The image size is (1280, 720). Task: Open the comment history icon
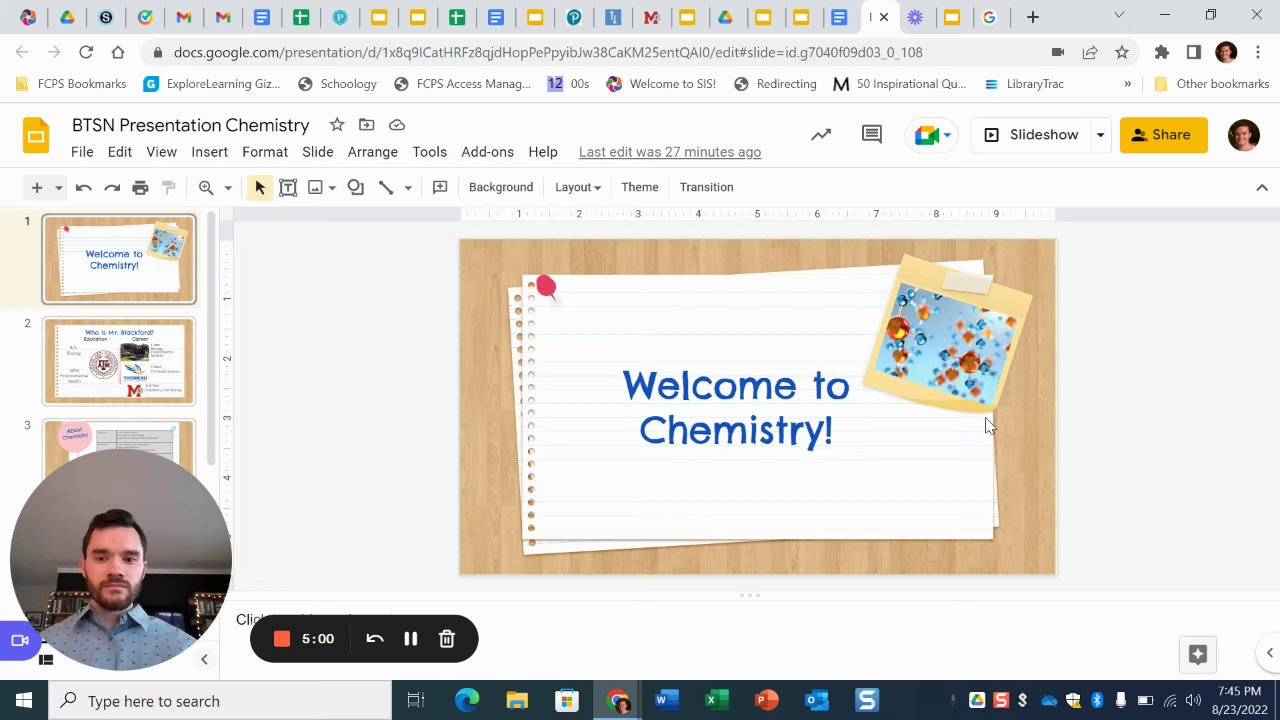(872, 135)
